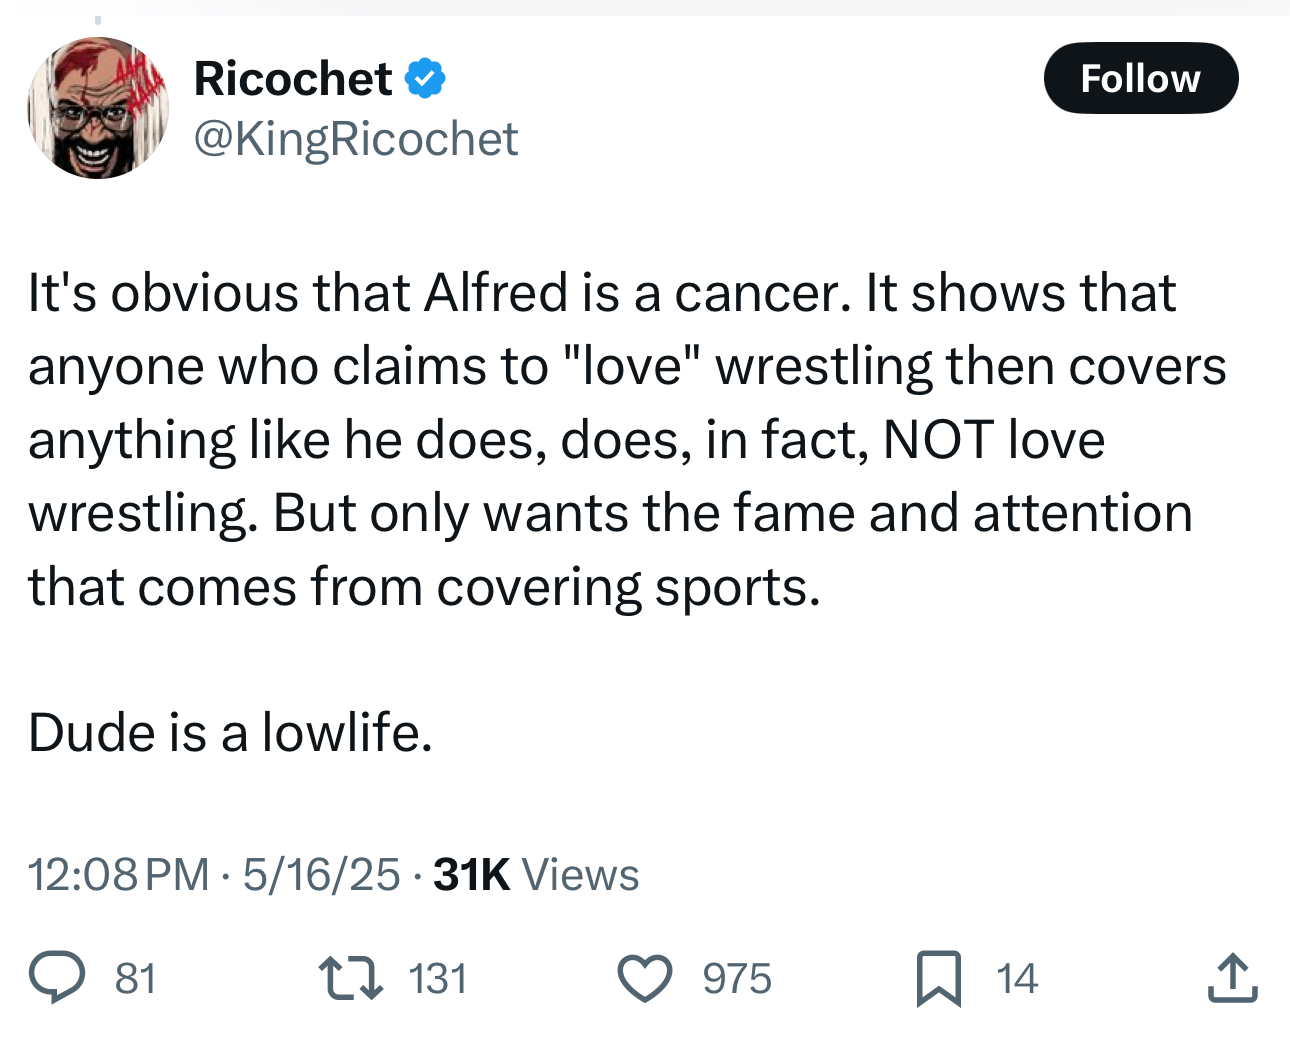Click the 81 replies count

(x=135, y=978)
